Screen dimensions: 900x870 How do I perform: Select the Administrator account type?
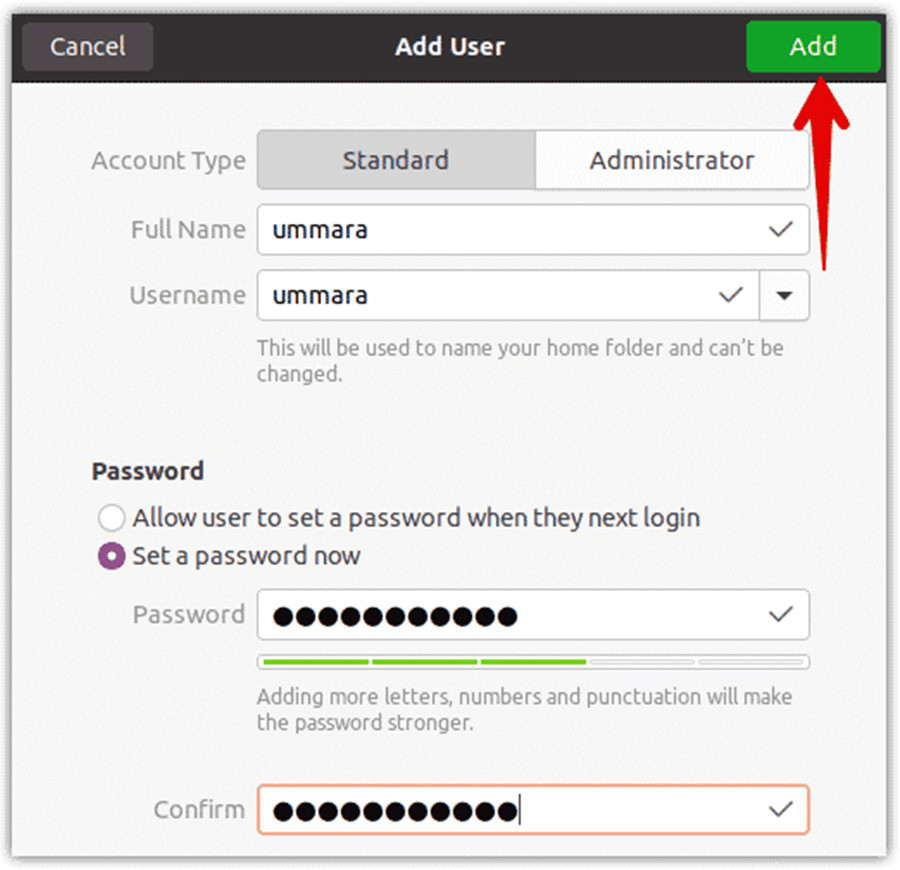[x=672, y=160]
